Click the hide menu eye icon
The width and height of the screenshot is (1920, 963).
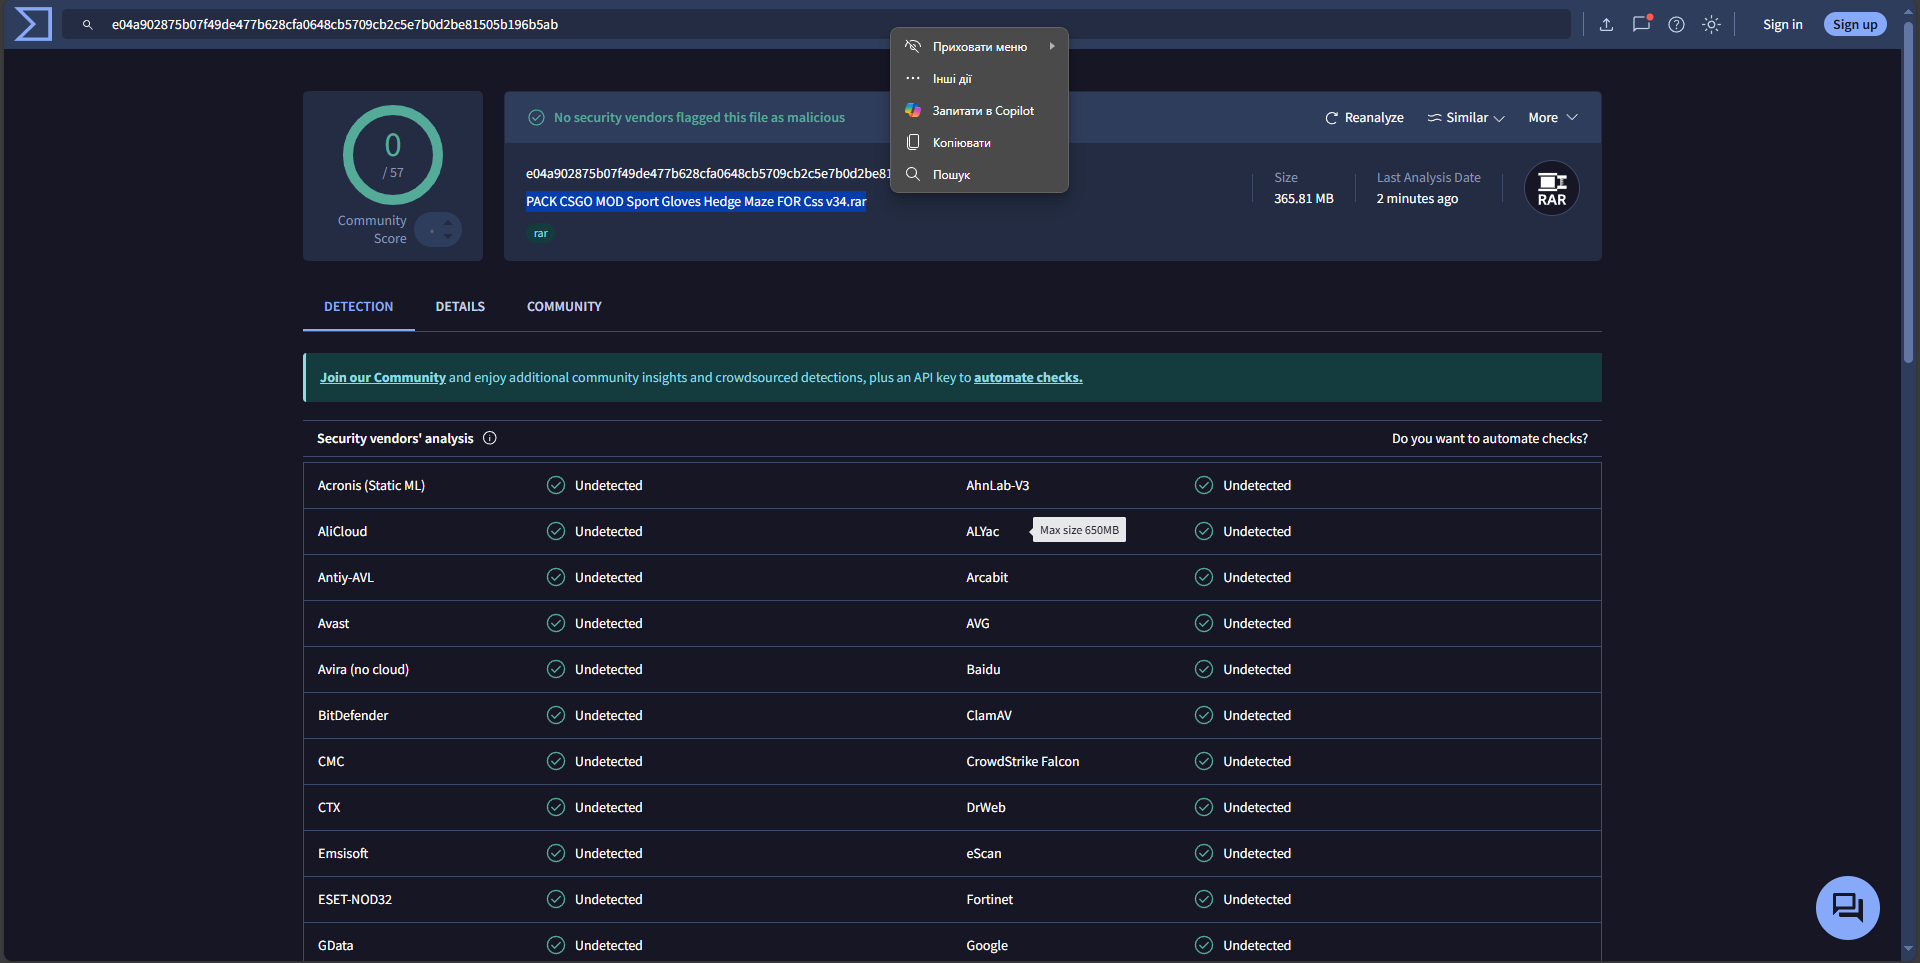pyautogui.click(x=913, y=46)
